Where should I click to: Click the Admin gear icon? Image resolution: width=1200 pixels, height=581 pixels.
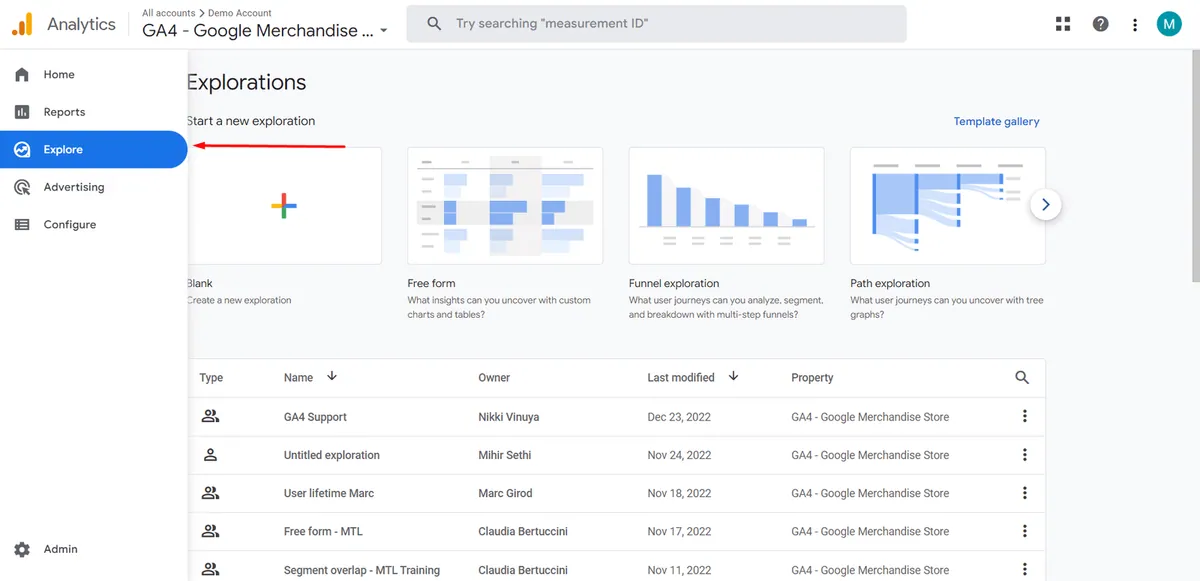[22, 549]
